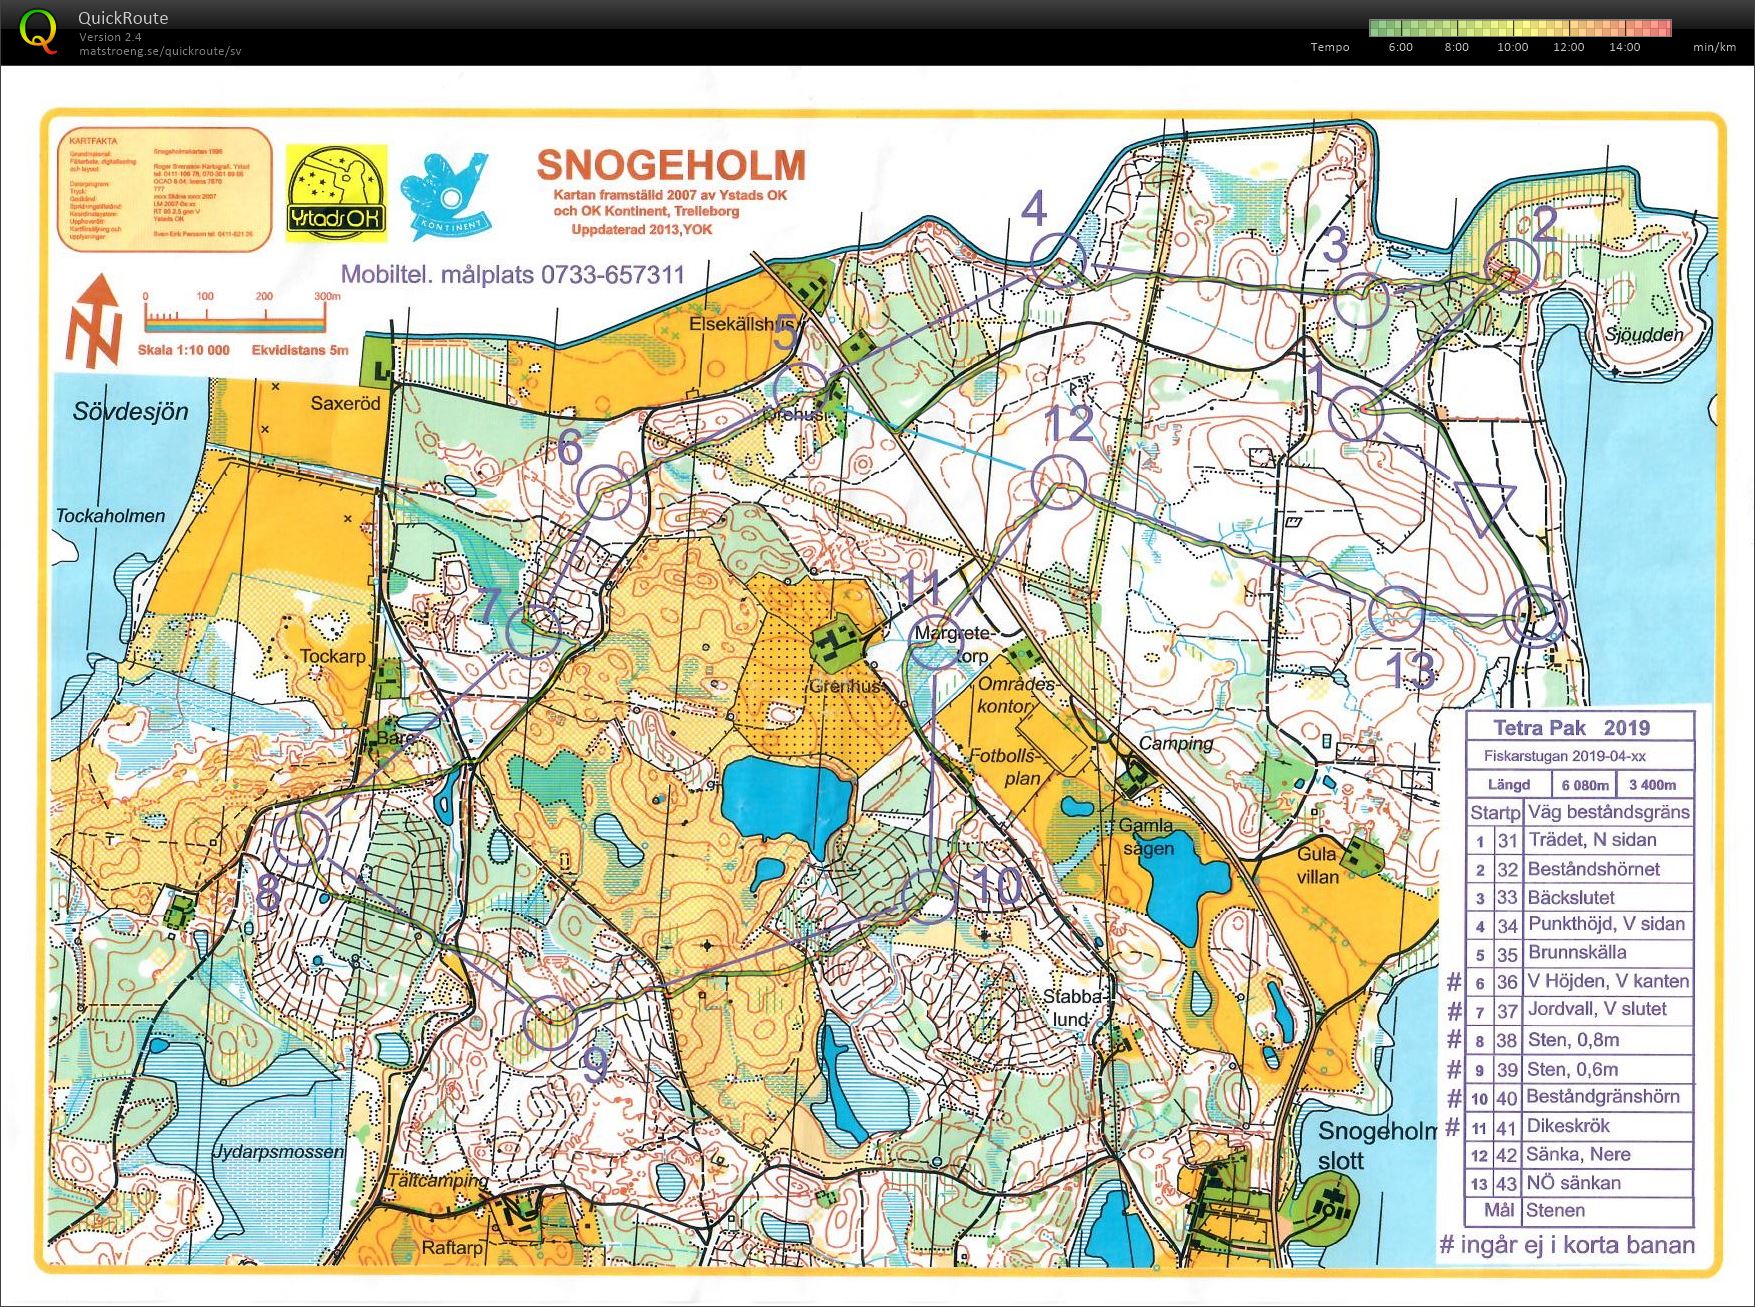Select control circle 10 on the course
1755x1307 pixels.
(929, 895)
